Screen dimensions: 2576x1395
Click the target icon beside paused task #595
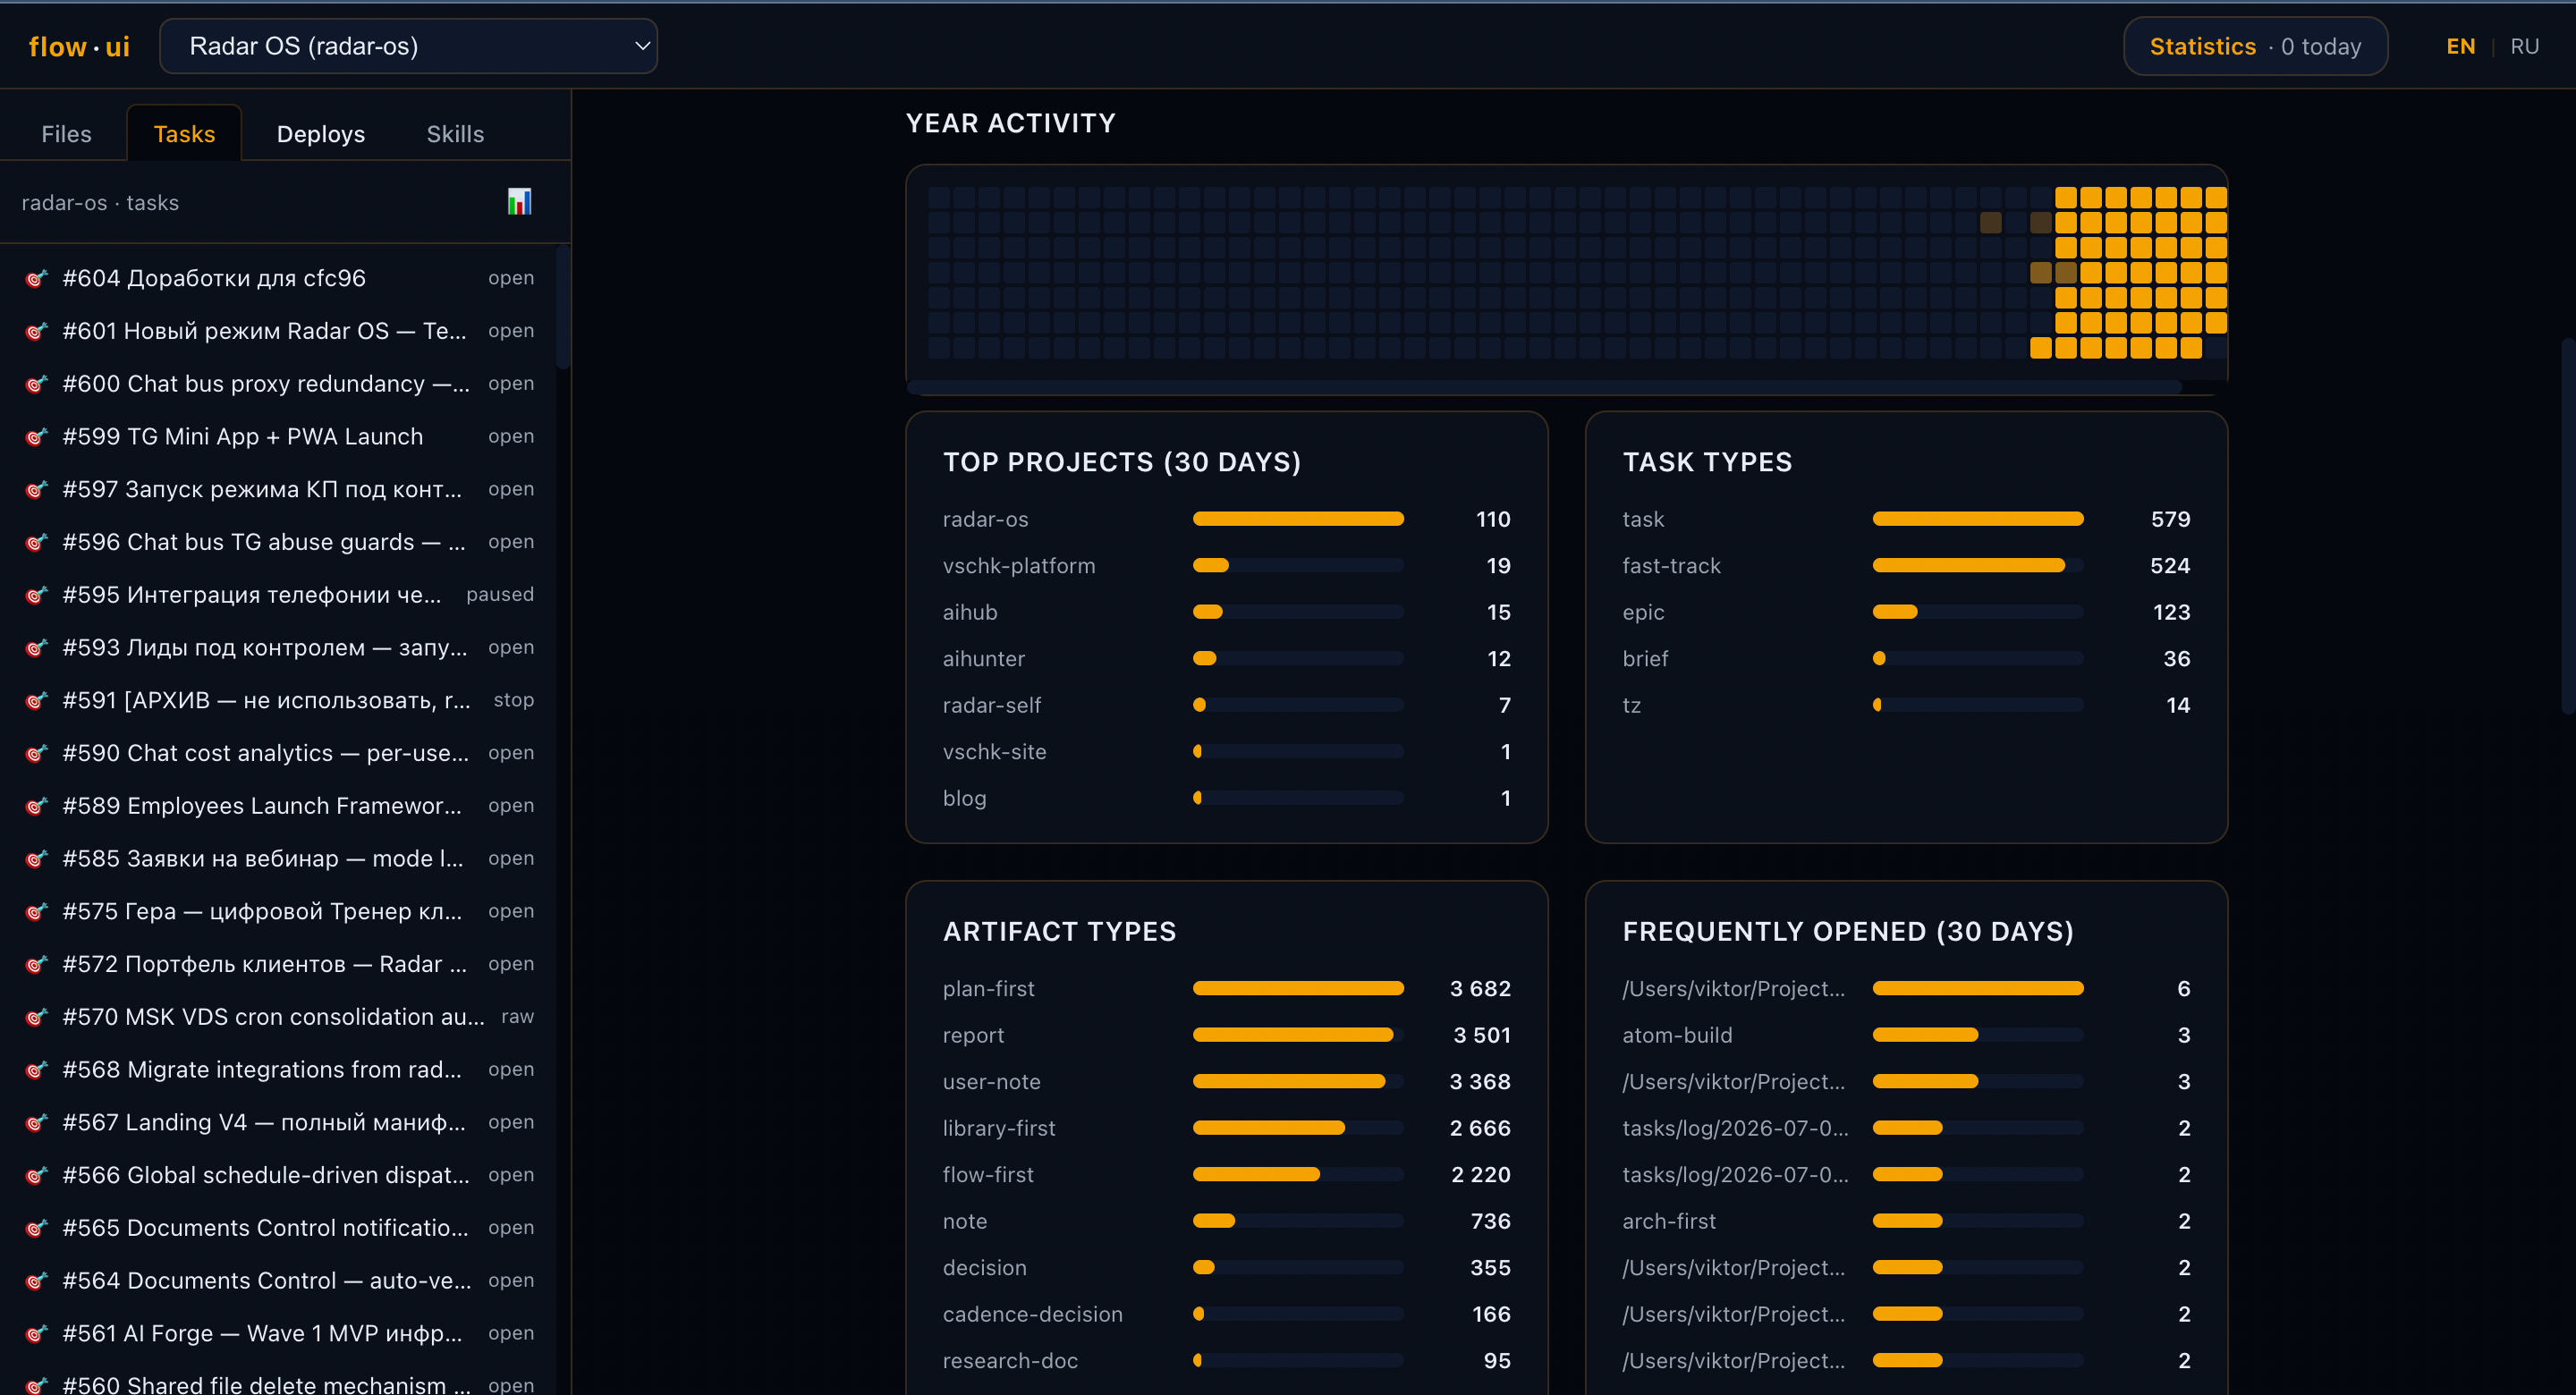[x=36, y=595]
